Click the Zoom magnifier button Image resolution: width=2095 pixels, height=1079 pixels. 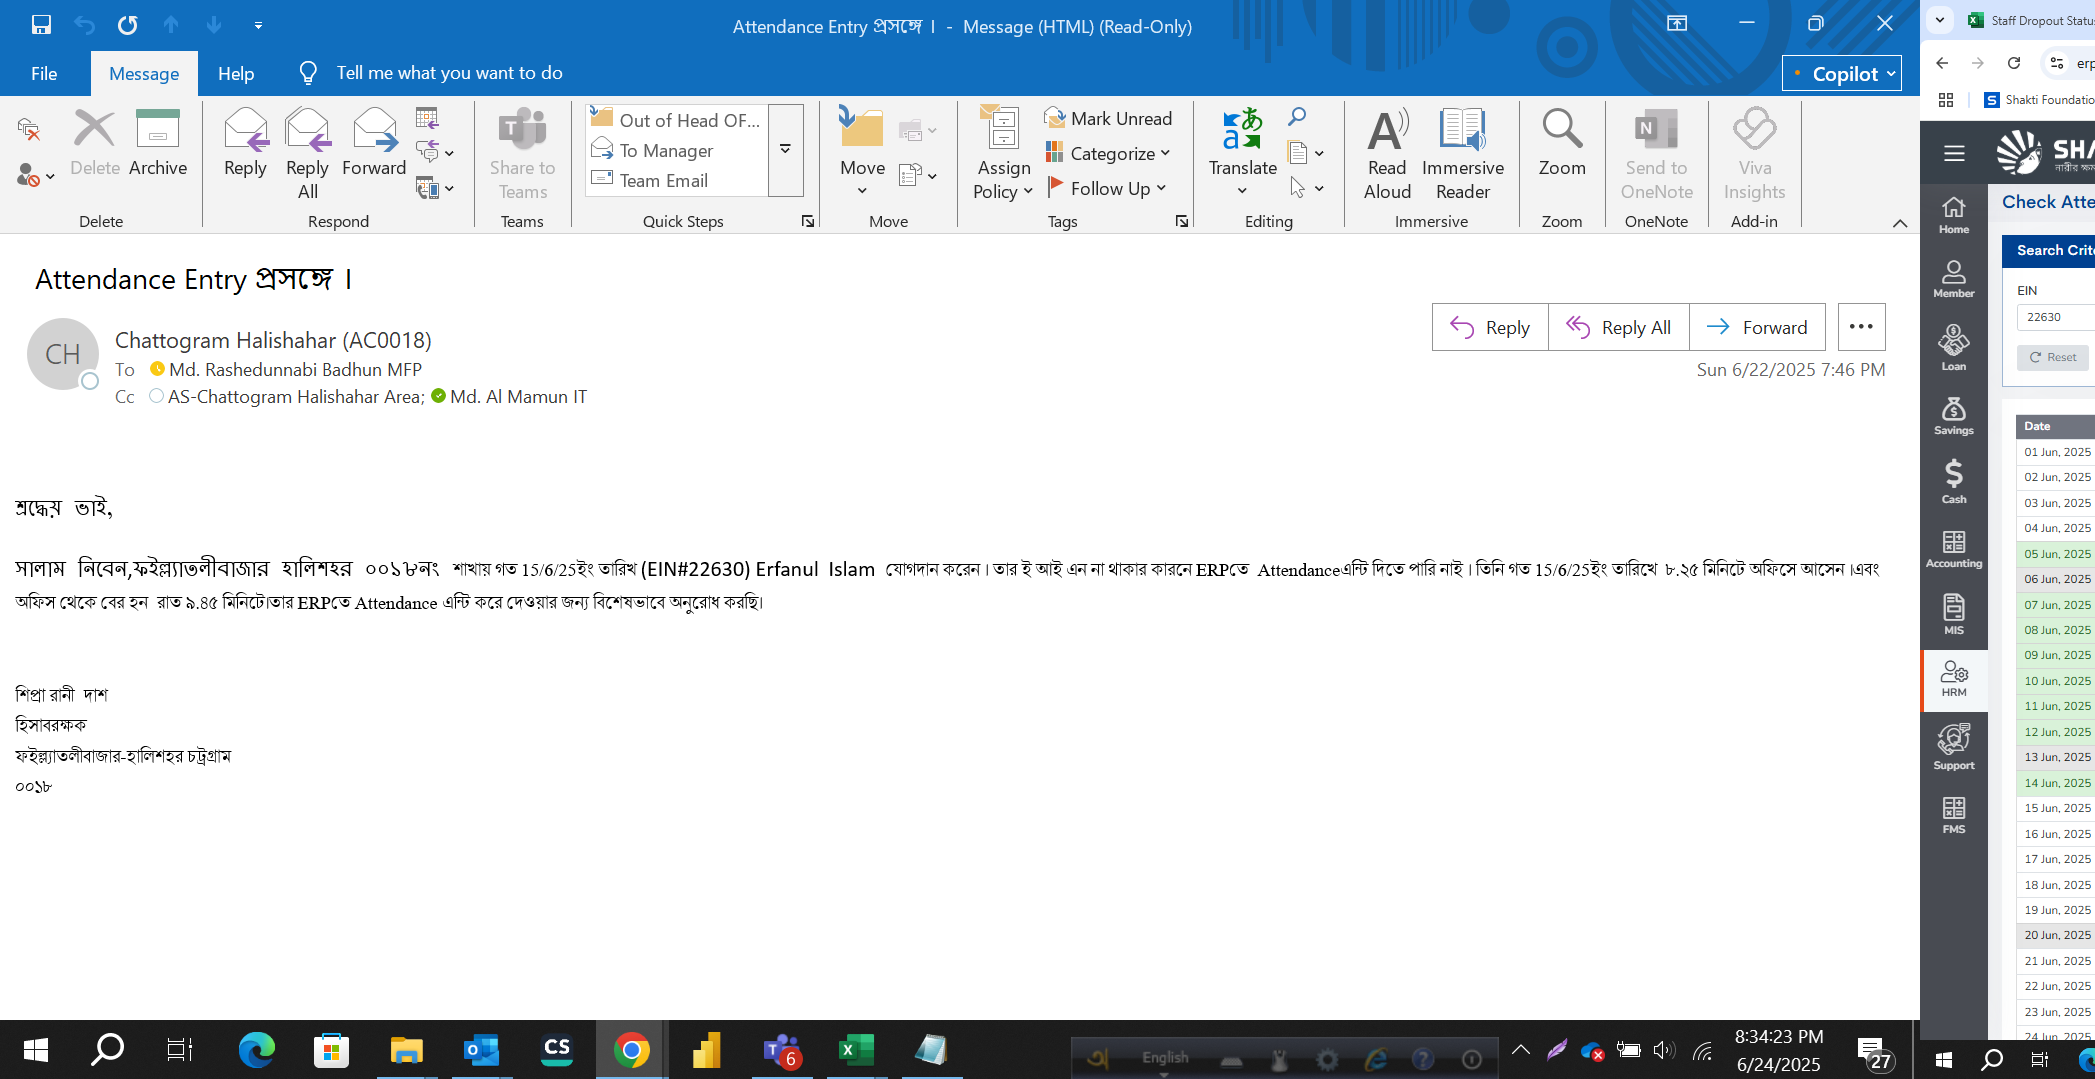1562,144
